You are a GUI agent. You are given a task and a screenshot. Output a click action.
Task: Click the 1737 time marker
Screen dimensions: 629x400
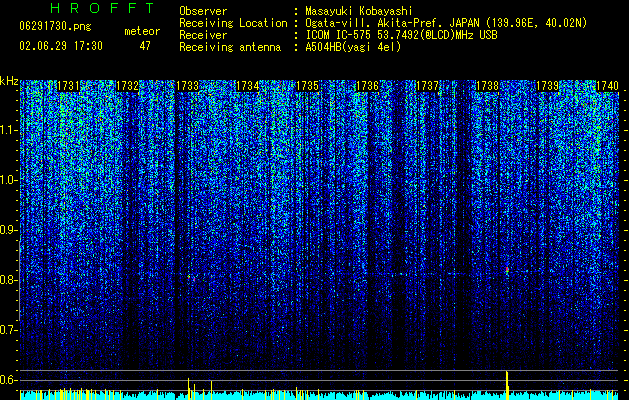tap(428, 86)
